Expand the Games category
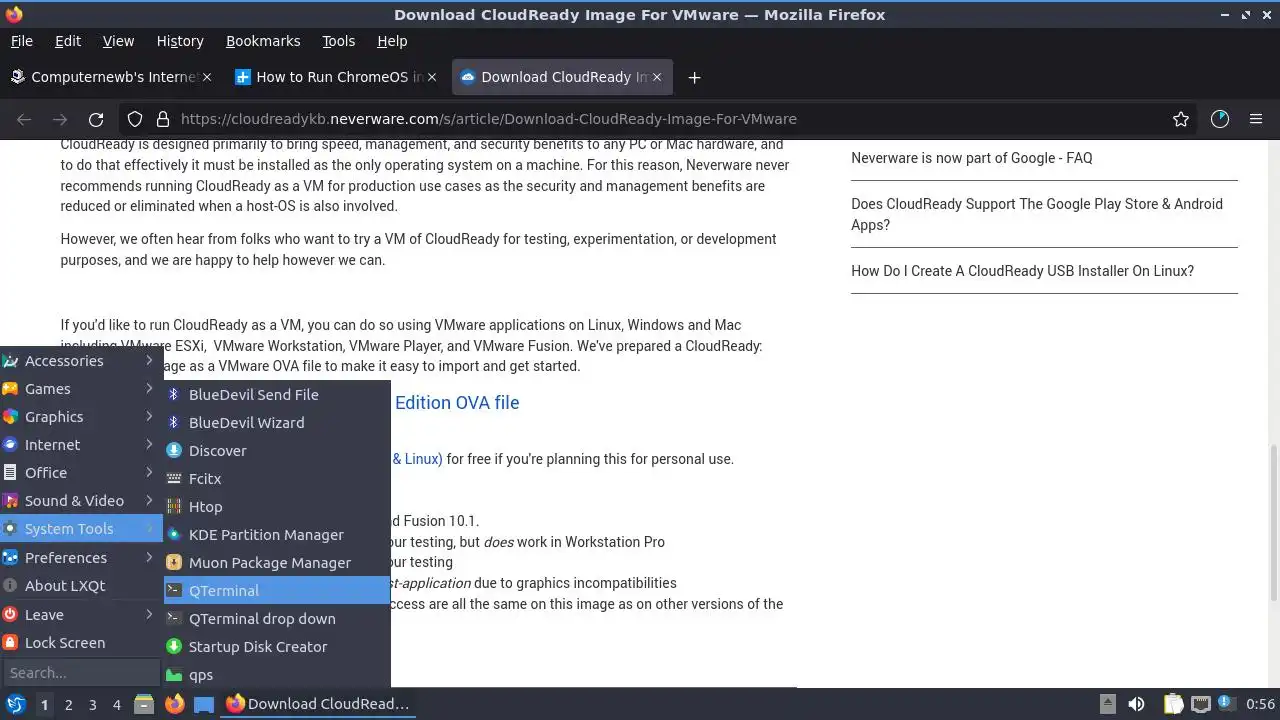The width and height of the screenshot is (1280, 720). (81, 388)
